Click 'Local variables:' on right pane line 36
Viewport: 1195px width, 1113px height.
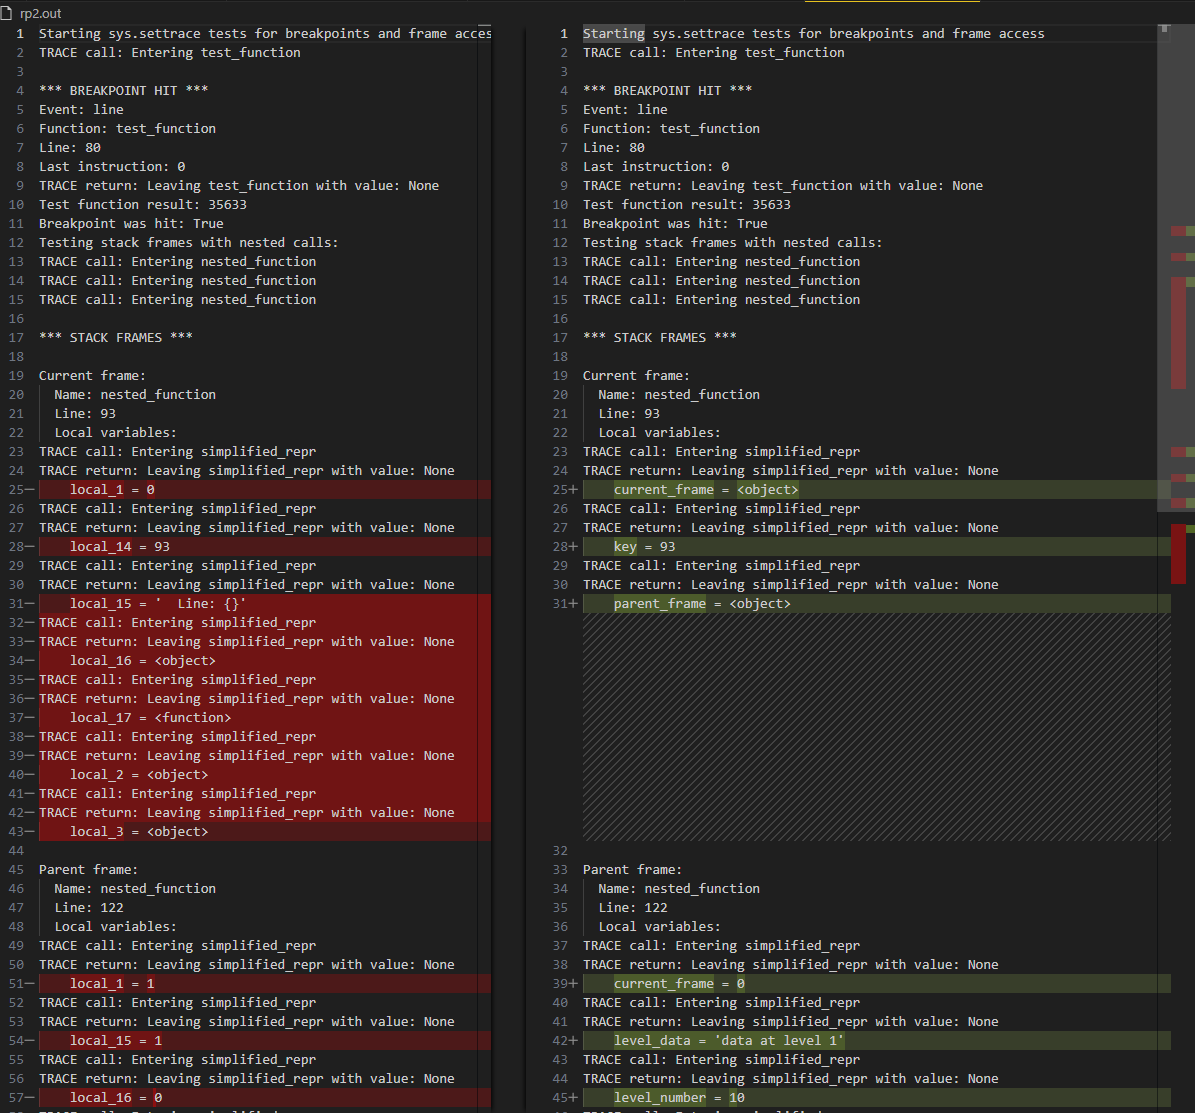659,926
